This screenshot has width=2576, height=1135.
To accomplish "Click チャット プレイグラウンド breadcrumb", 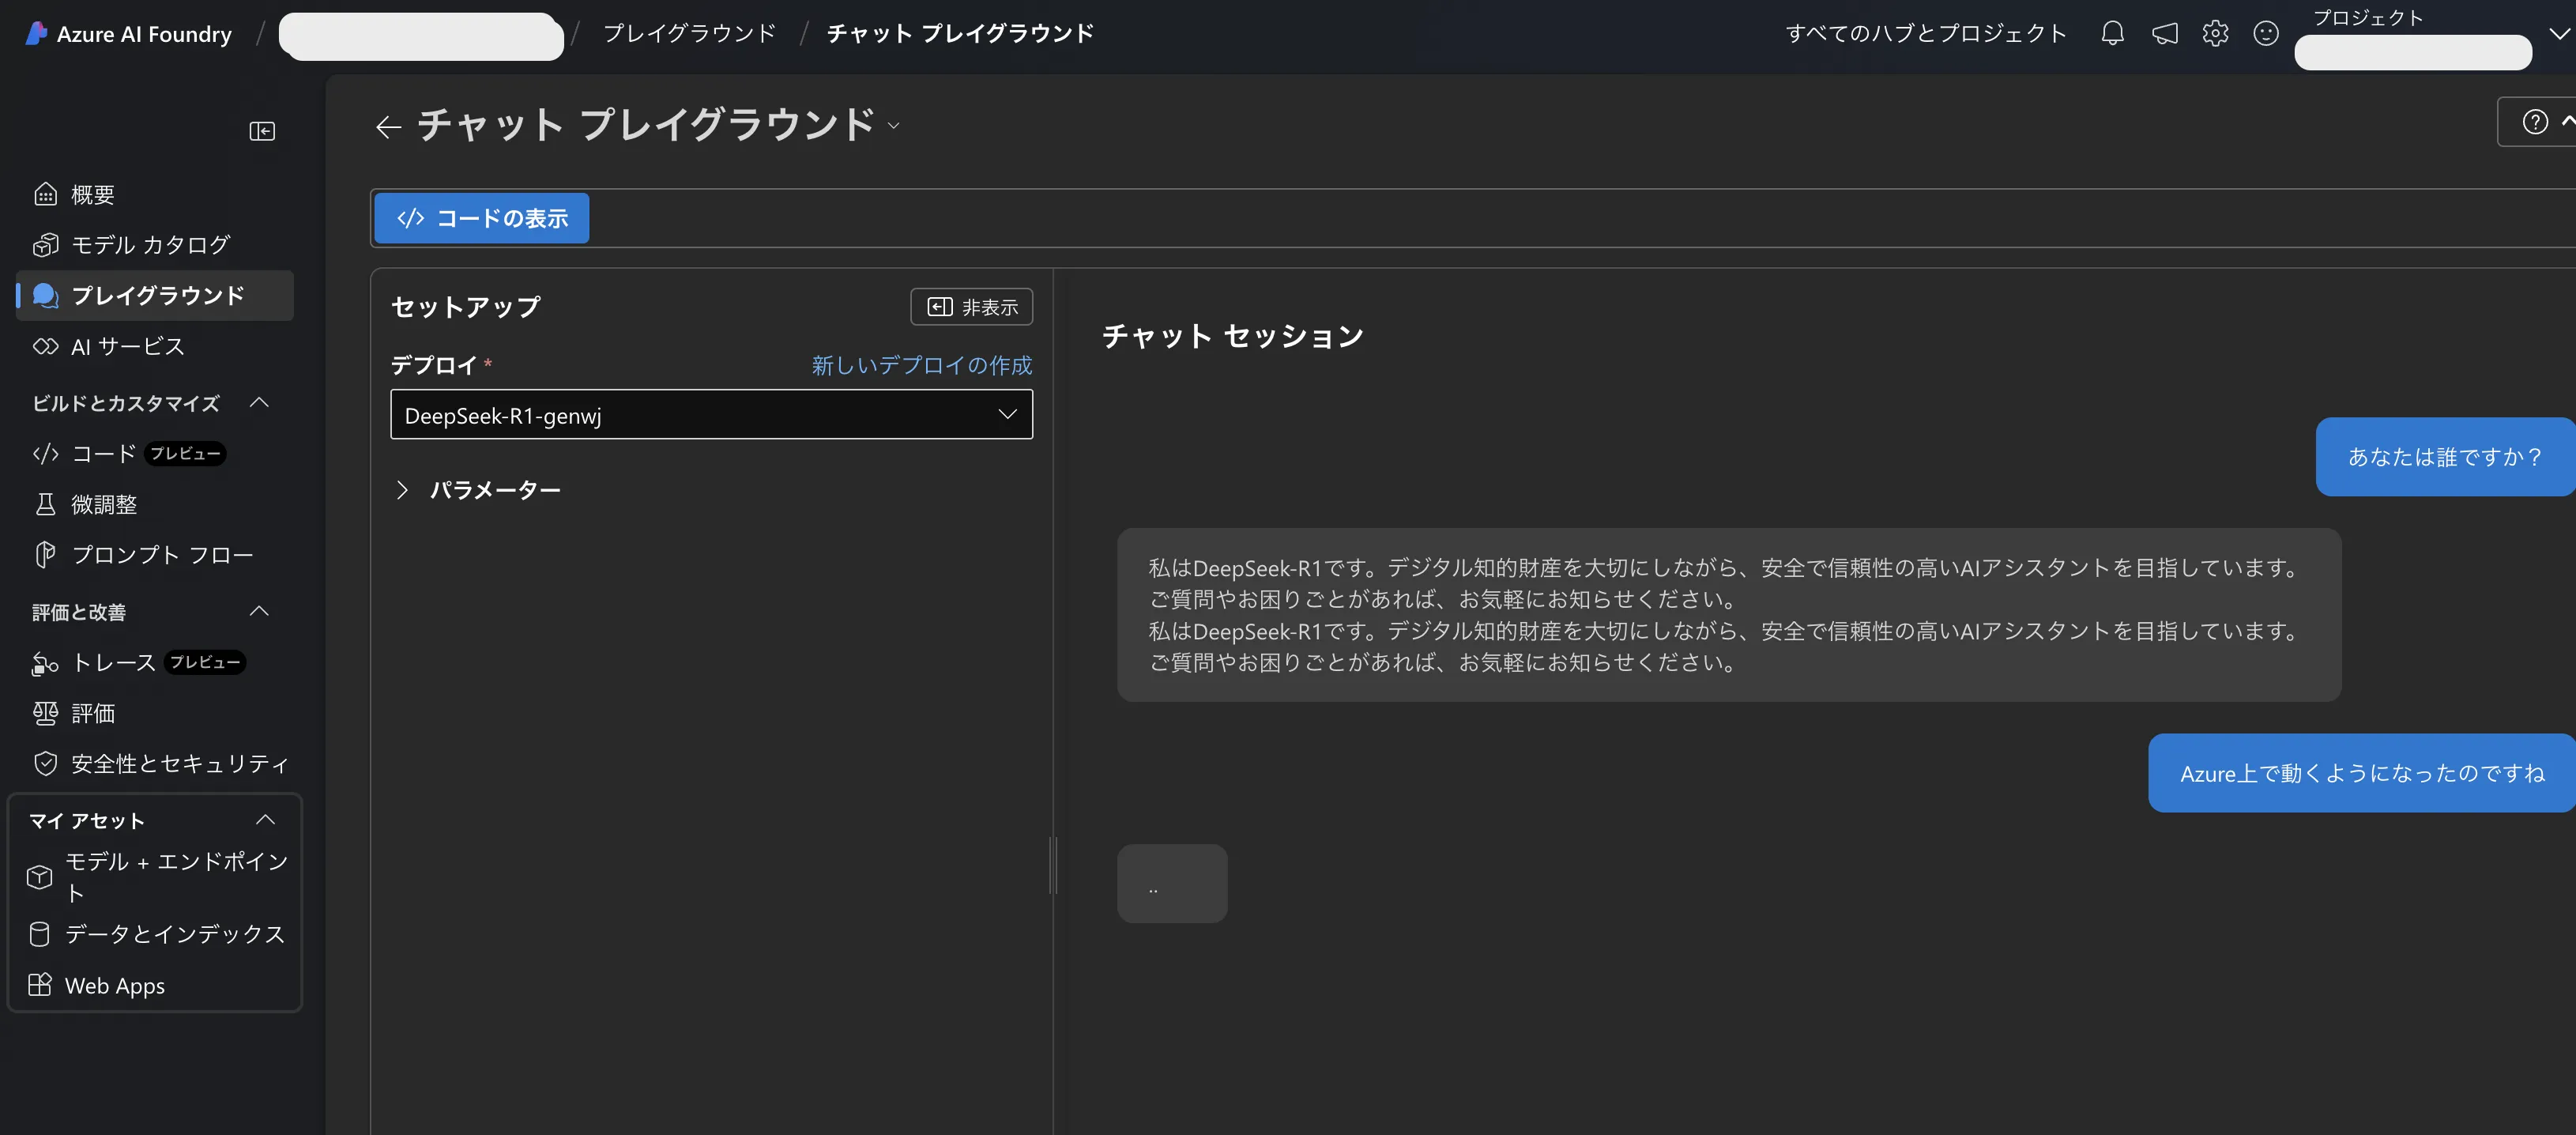I will (960, 33).
